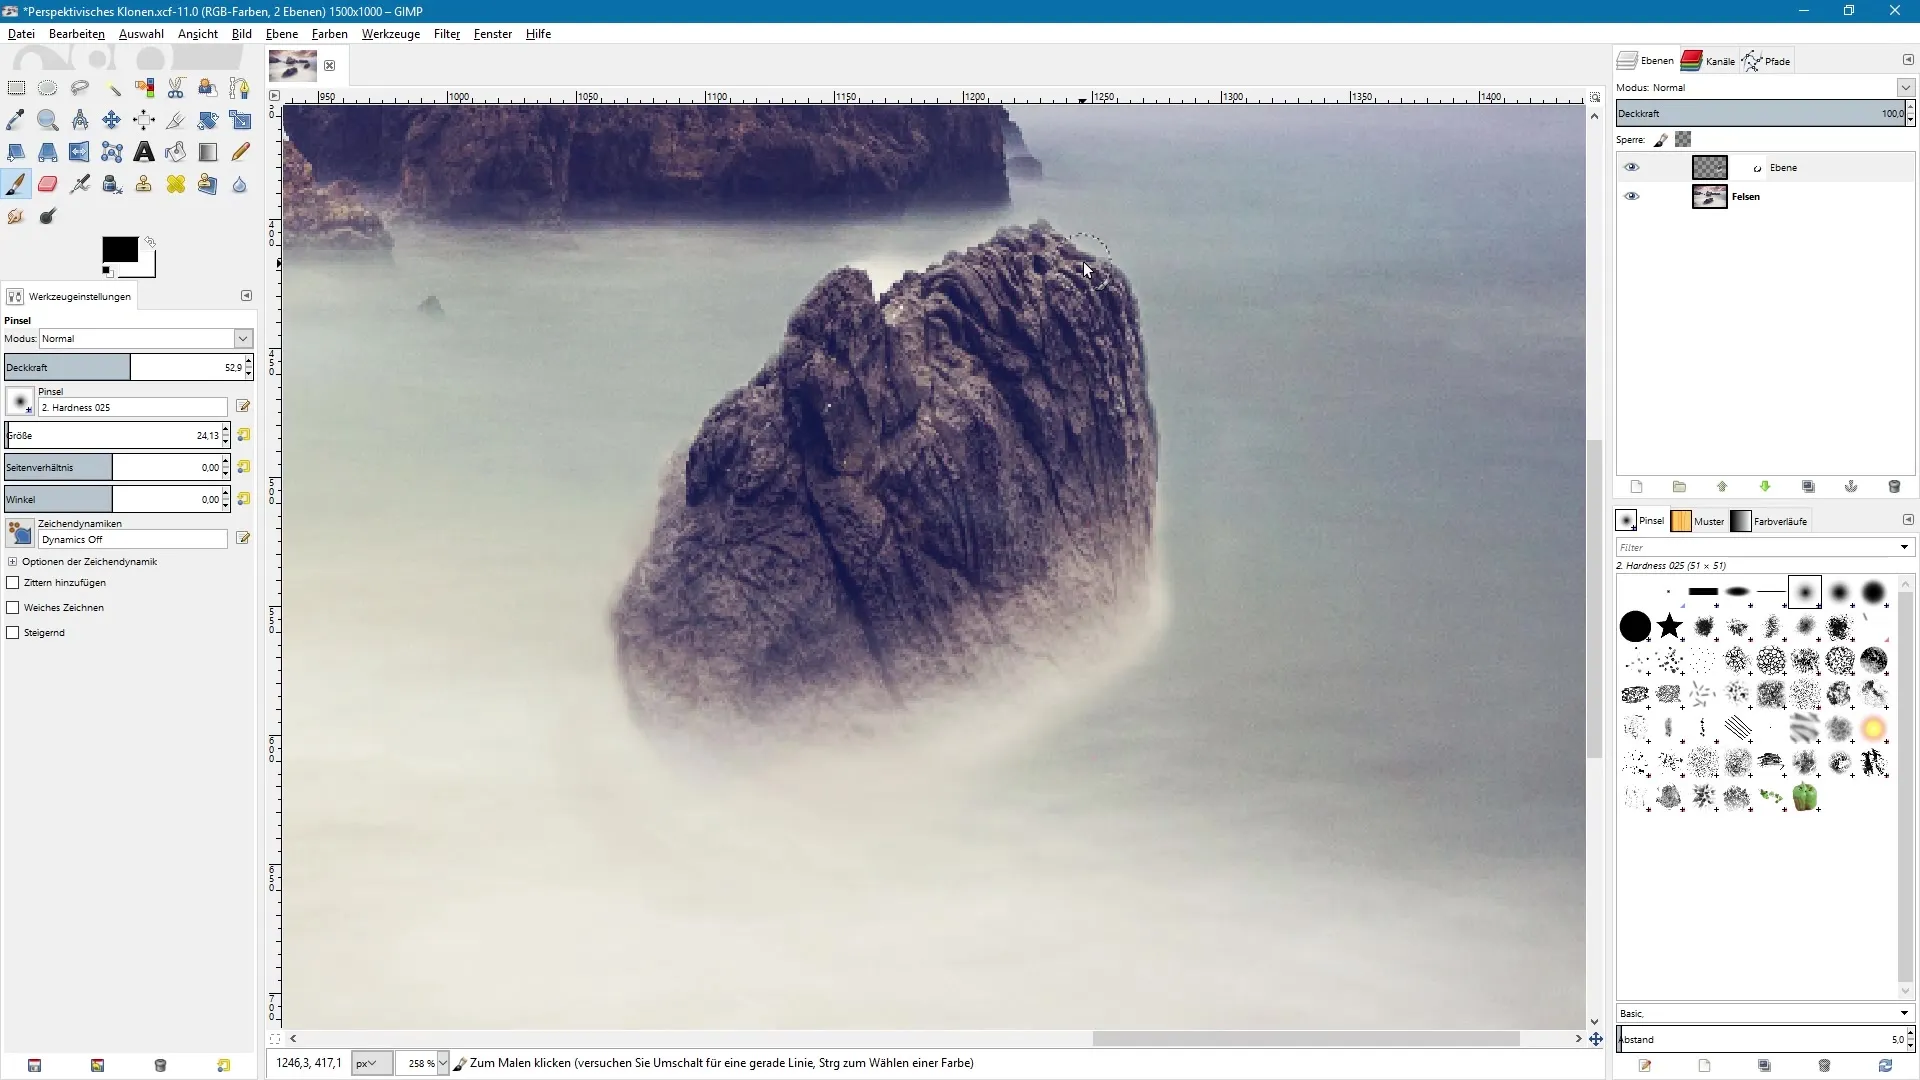
Task: Select the Free Select lasso tool
Action: pyautogui.click(x=80, y=88)
